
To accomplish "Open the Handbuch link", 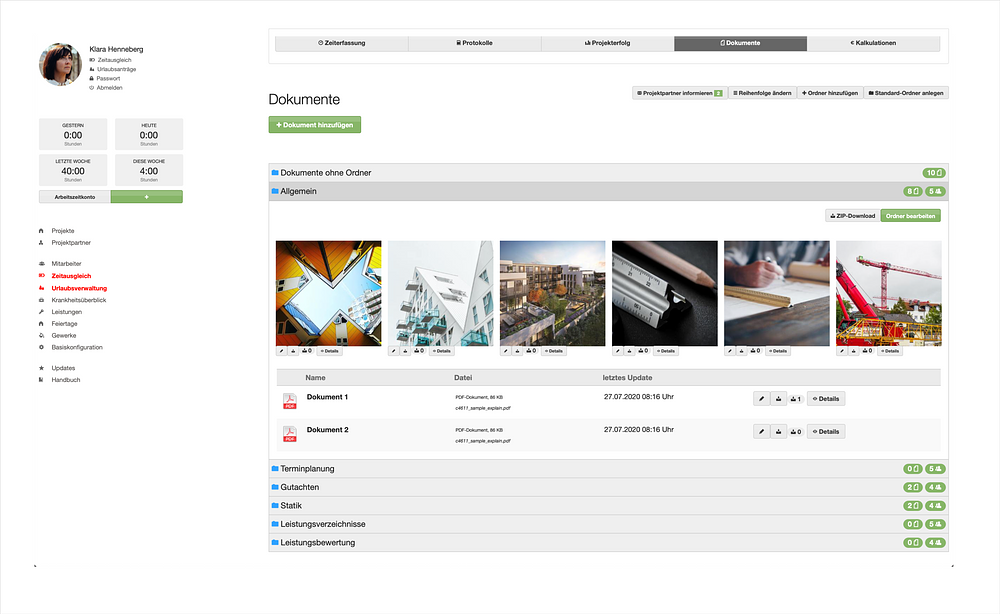I will point(66,380).
